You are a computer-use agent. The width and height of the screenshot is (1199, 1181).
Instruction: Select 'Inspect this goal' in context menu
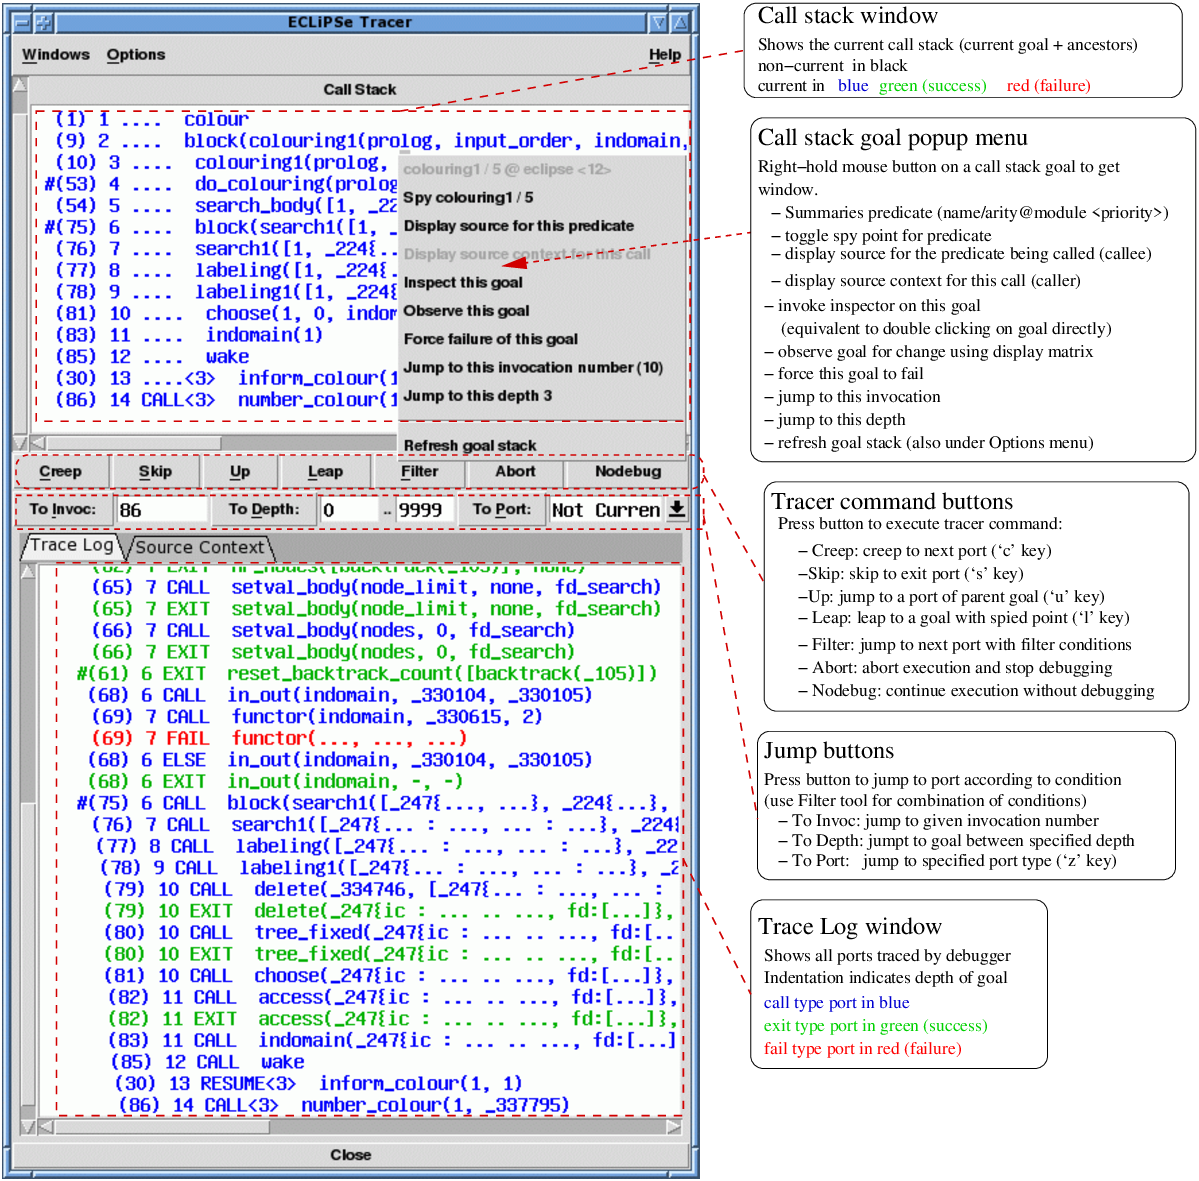[x=463, y=283]
